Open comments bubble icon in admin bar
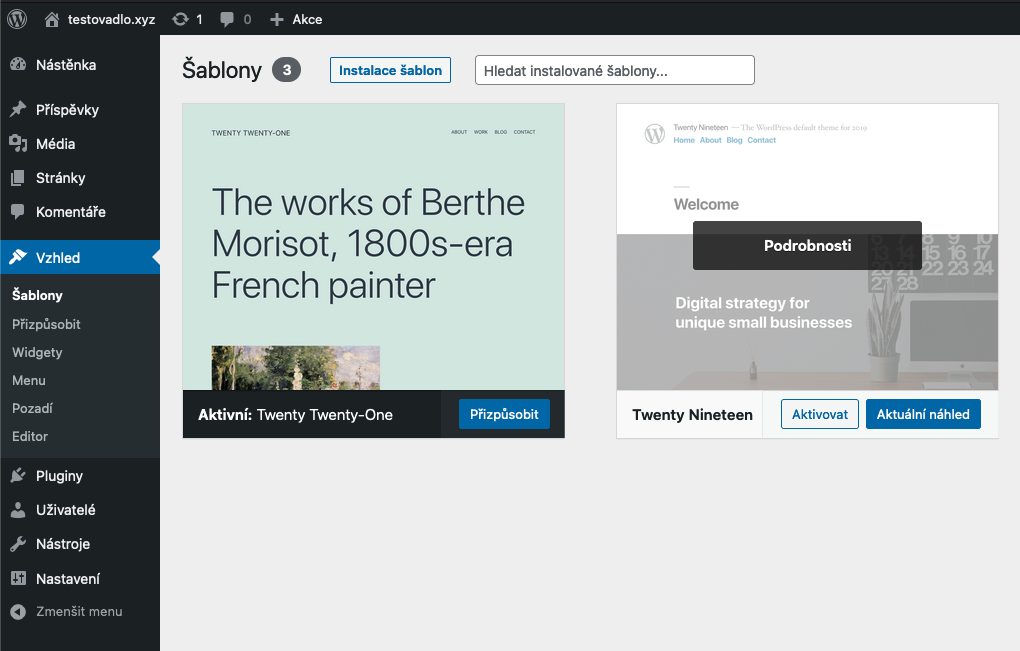 pos(227,19)
